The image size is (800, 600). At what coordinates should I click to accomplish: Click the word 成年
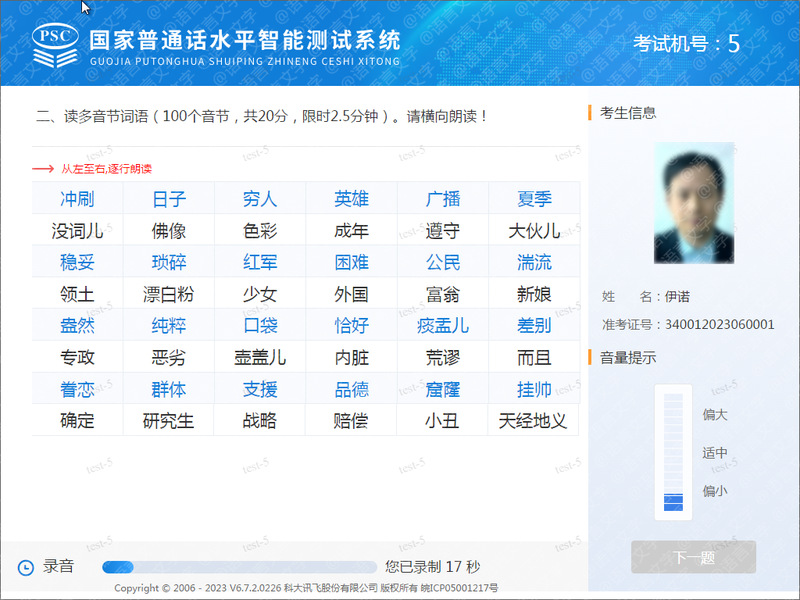tap(352, 231)
